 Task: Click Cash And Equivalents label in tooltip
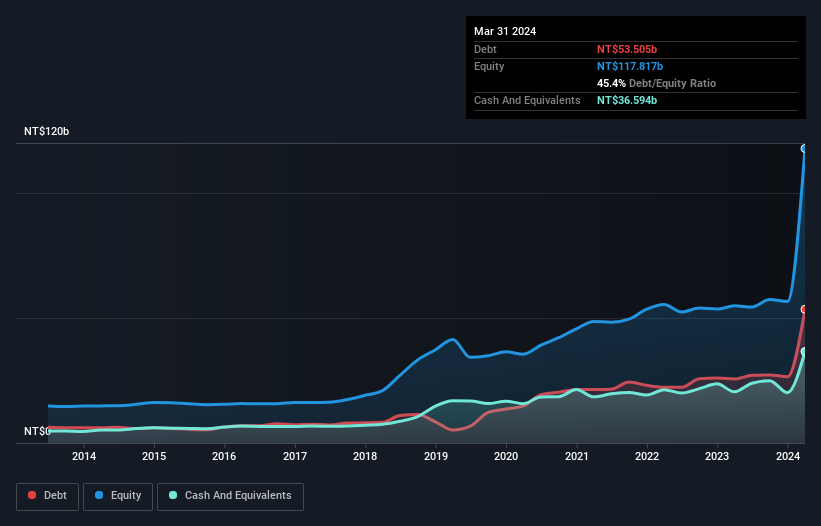pyautogui.click(x=527, y=100)
